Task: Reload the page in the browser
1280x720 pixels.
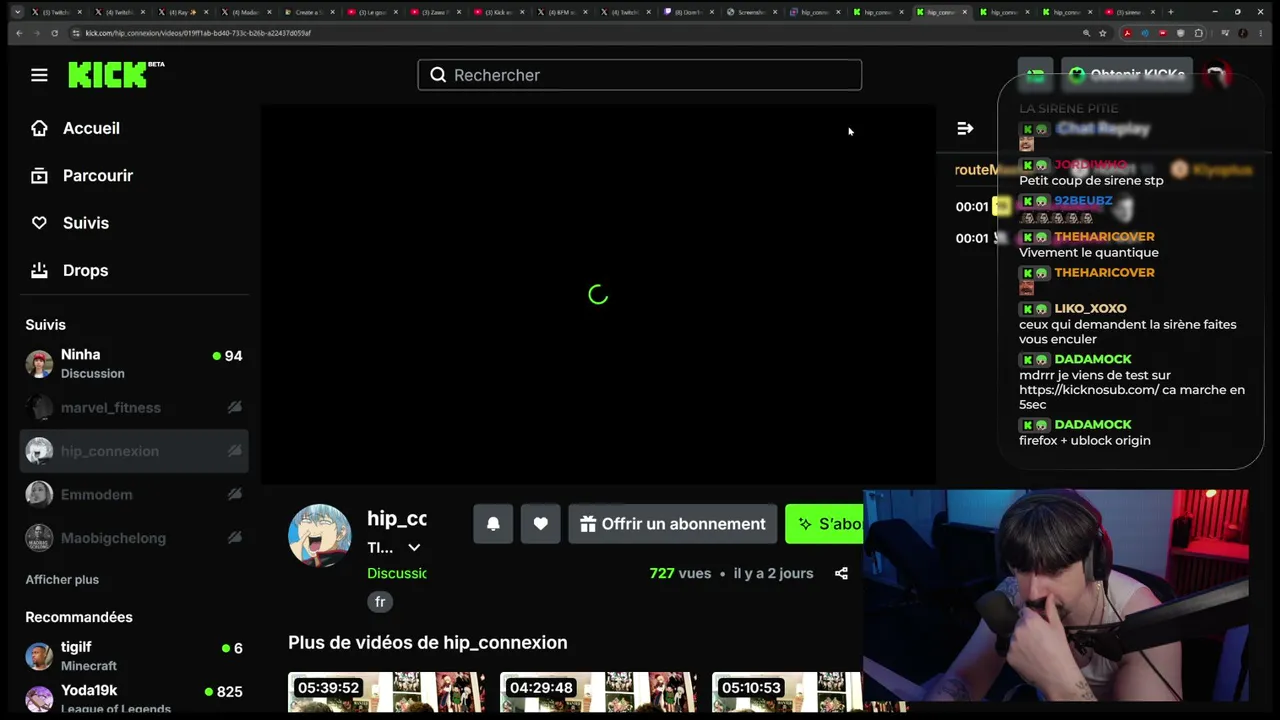Action: click(x=54, y=33)
